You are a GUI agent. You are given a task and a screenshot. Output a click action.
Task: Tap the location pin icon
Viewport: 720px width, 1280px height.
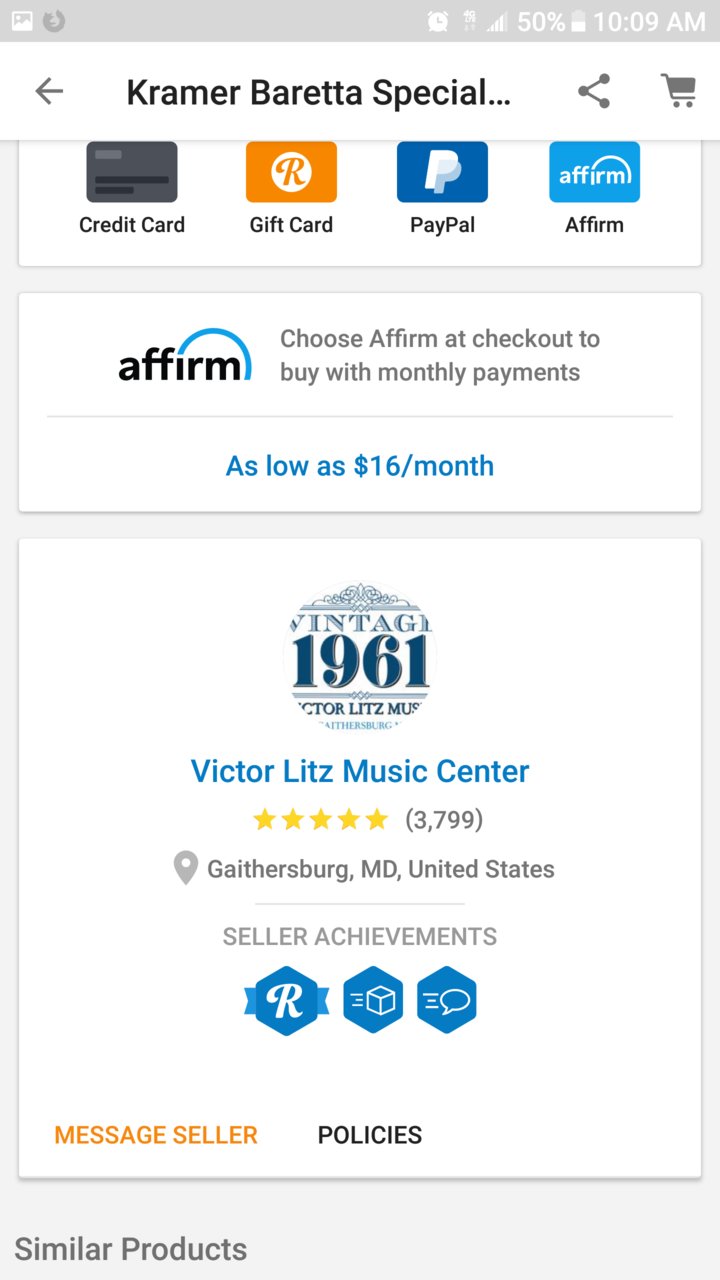coord(185,868)
